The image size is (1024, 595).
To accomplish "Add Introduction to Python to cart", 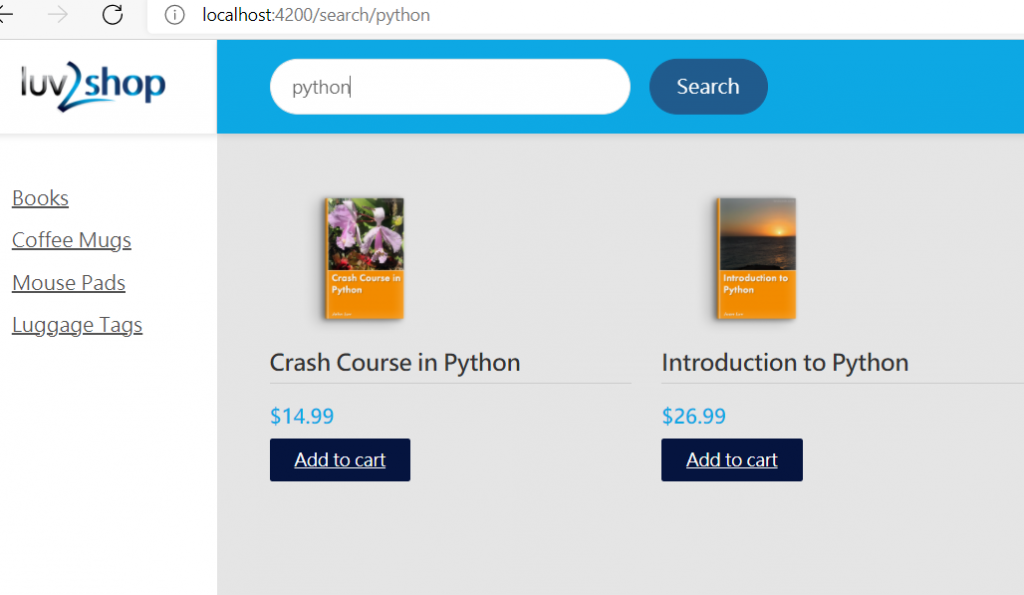I will click(732, 460).
